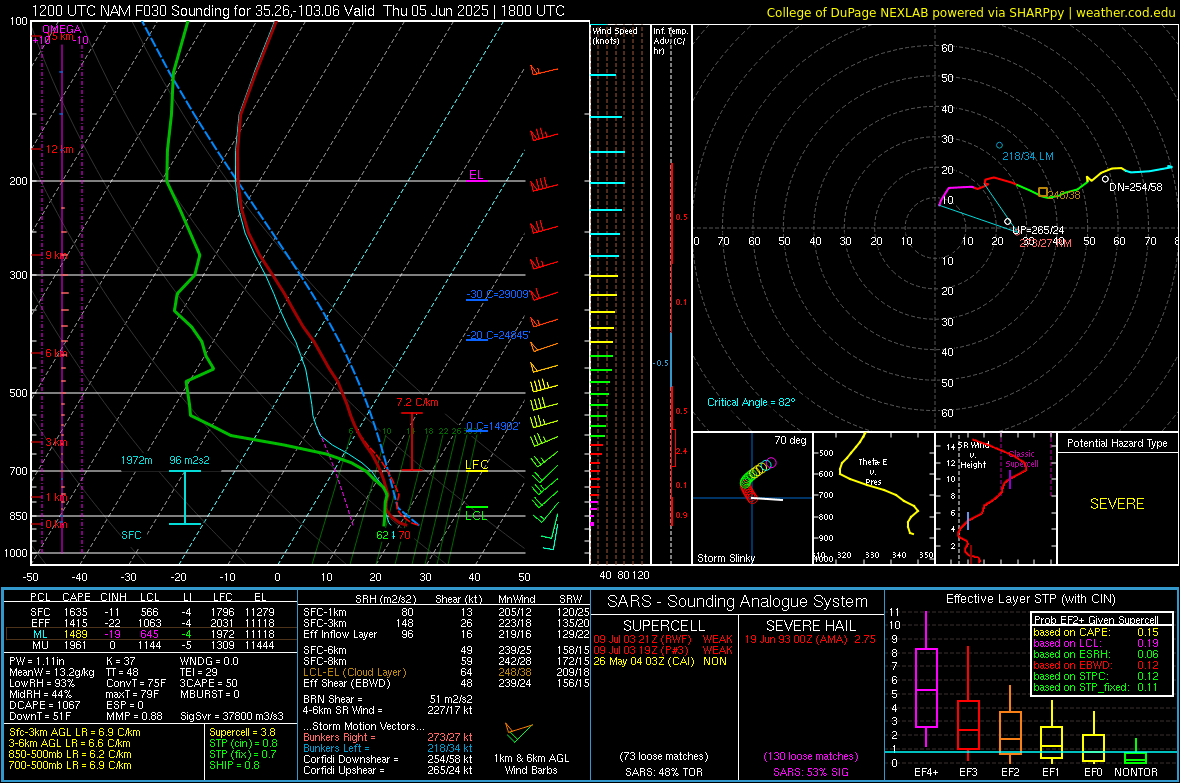Viewport: 1180px width, 783px height.
Task: Click the 'Sfc-3km AGL LR = 6.9 C/km' line
Action: click(75, 732)
